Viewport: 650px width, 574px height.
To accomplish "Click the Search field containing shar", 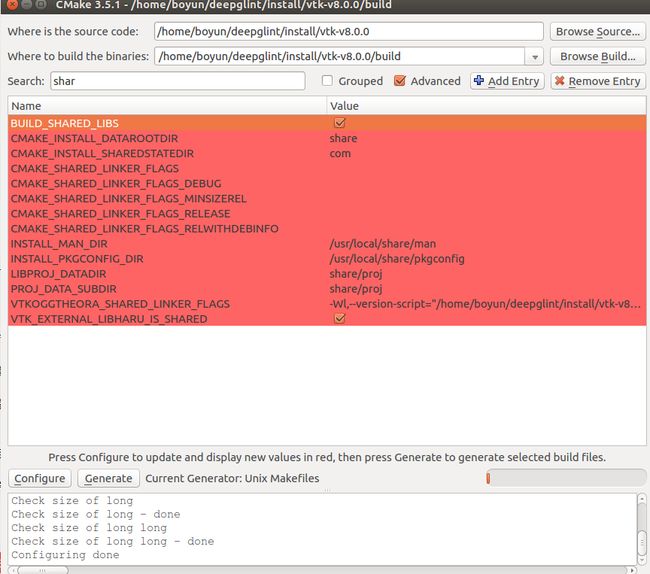I will point(178,81).
